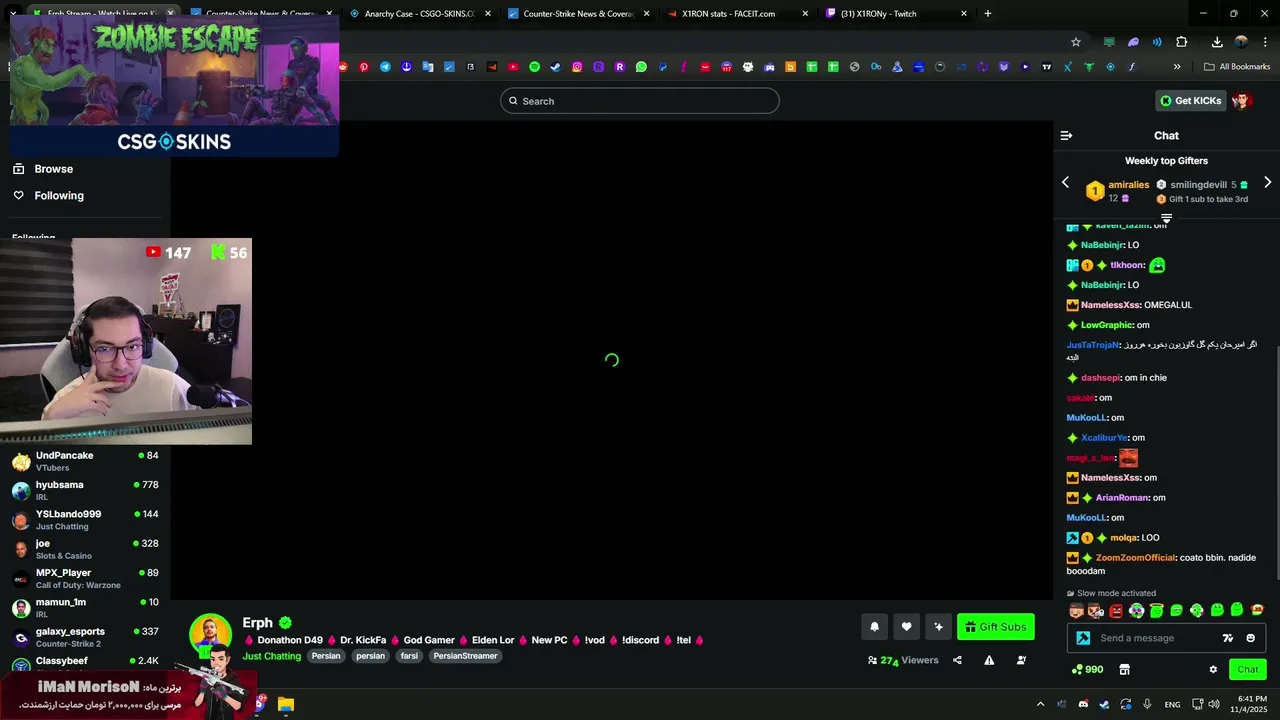Close the Anarchy Case tab
This screenshot has width=1280, height=720.
(x=487, y=14)
